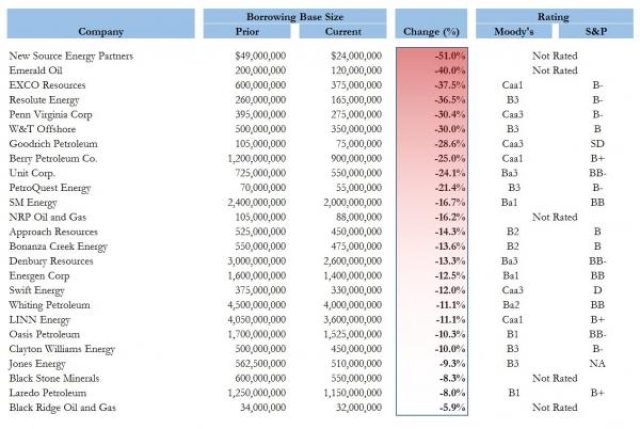The image size is (640, 429).
Task: Select the Borrowing Base Size header
Action: tap(295, 17)
